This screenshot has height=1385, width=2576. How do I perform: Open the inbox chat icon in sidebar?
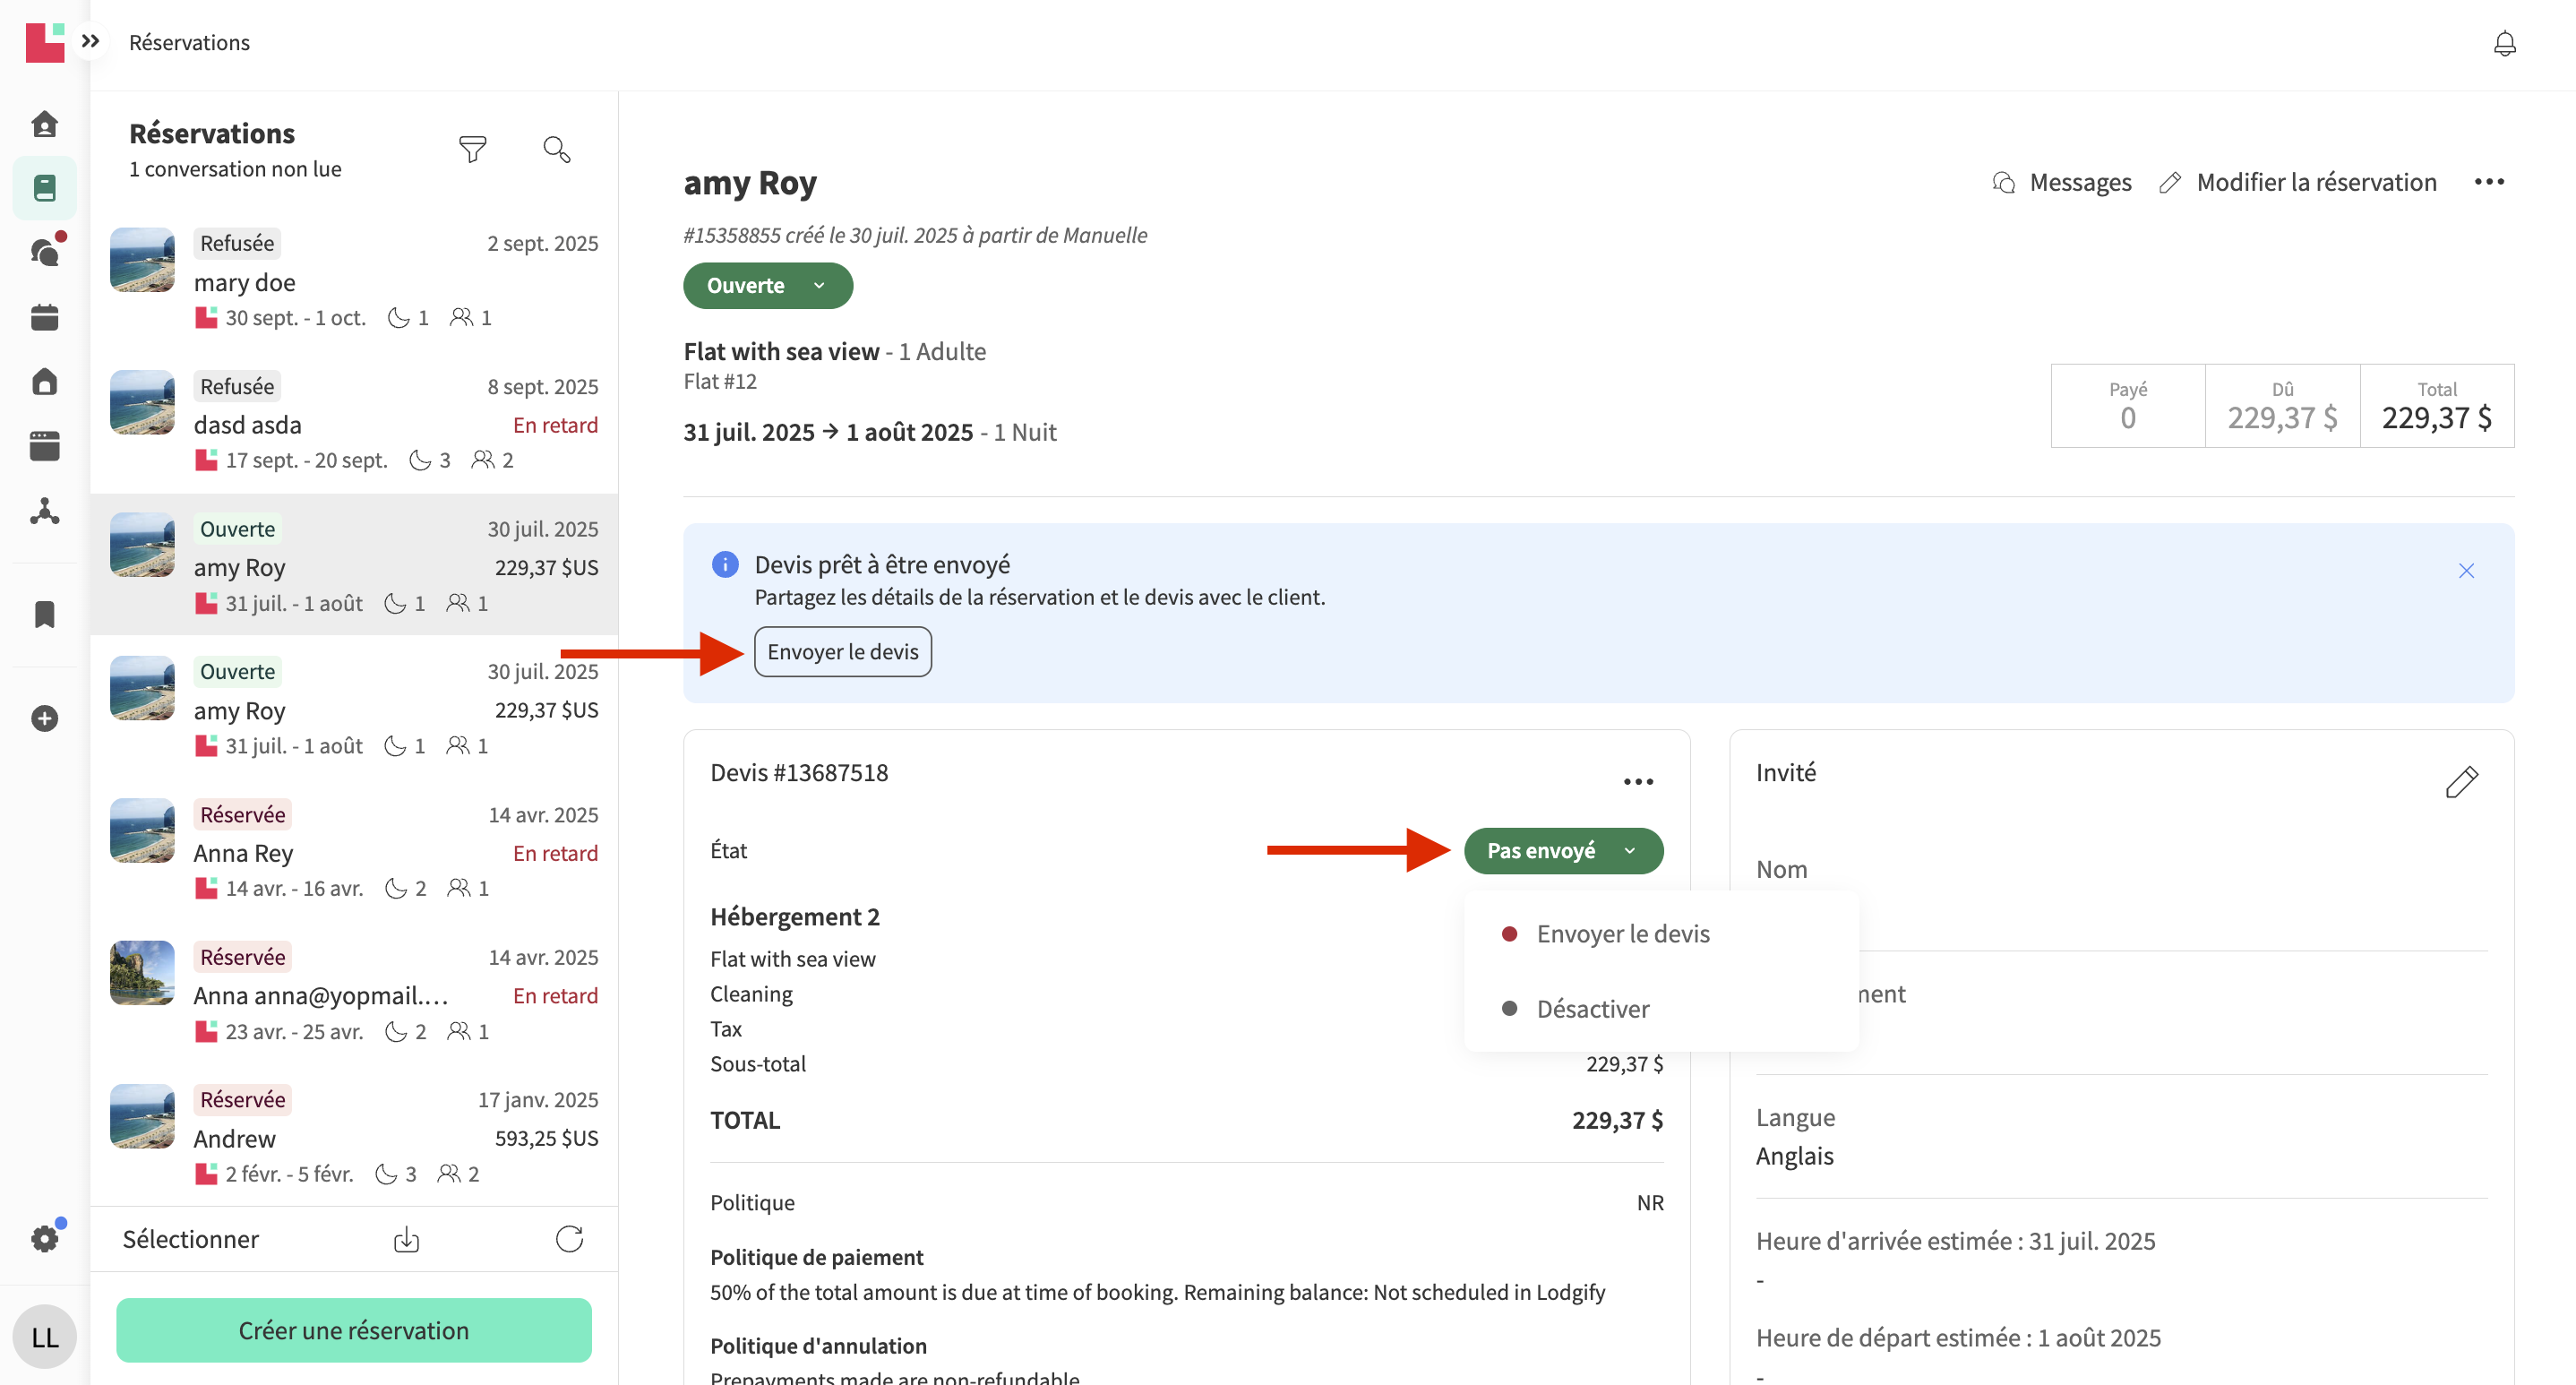click(x=45, y=252)
